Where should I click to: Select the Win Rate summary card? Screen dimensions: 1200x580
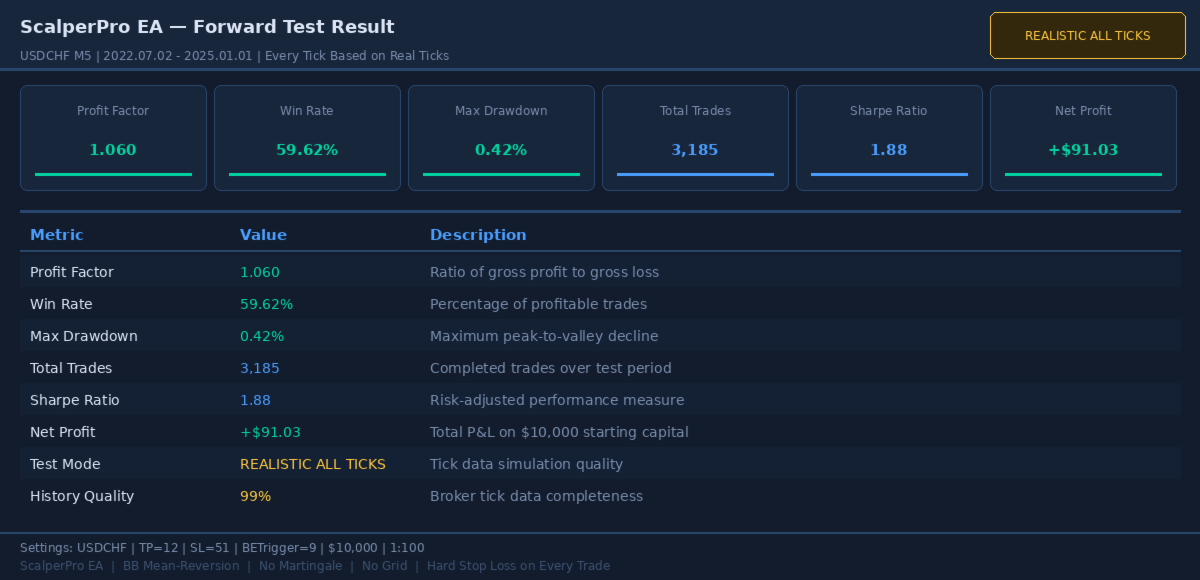pos(307,137)
